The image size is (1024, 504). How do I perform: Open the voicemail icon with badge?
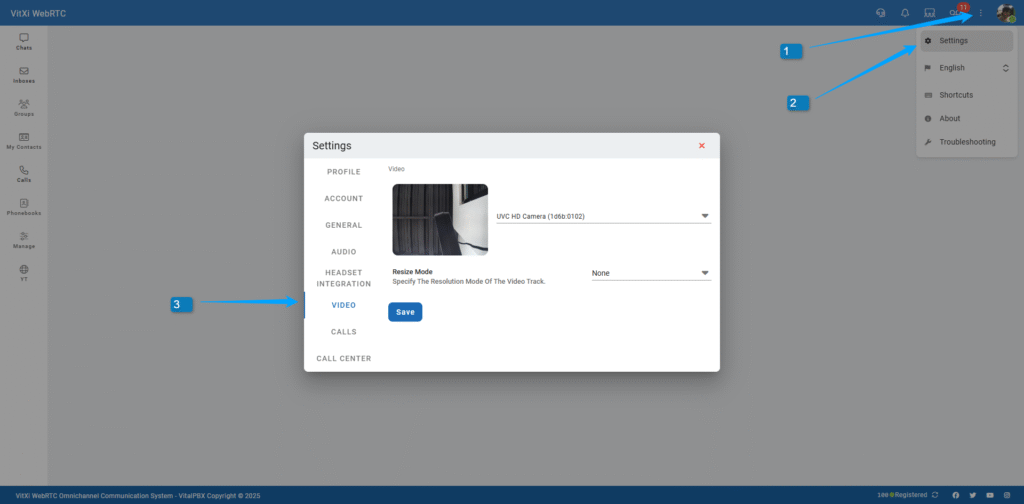pos(957,13)
